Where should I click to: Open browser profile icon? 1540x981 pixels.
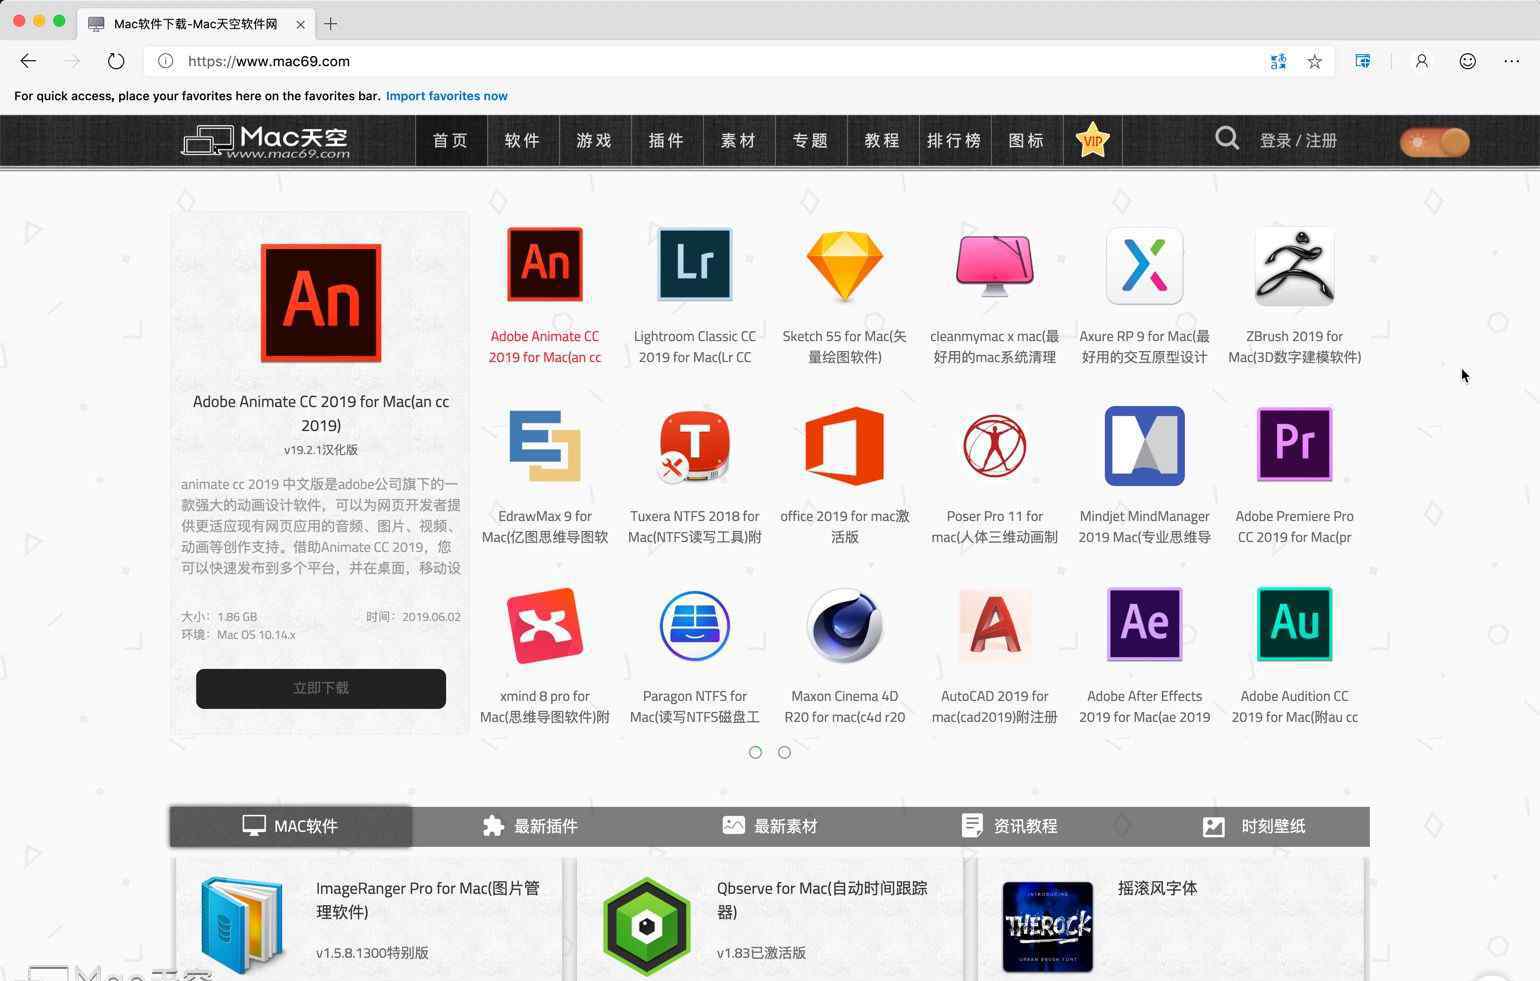[1421, 61]
